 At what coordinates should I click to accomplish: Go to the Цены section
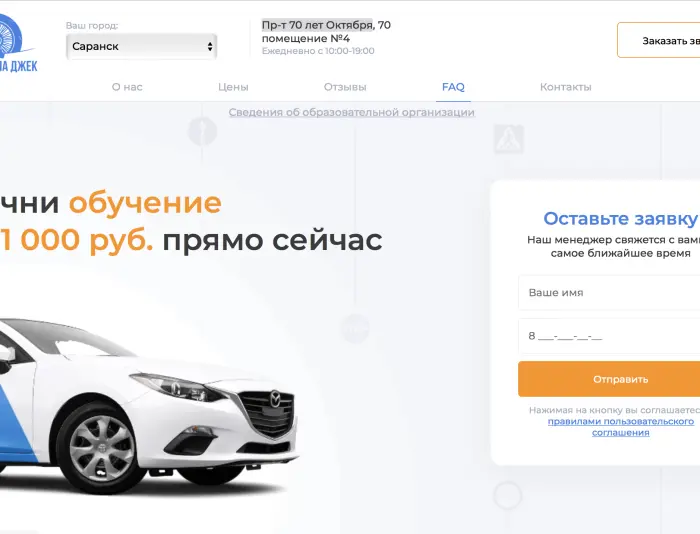233,87
